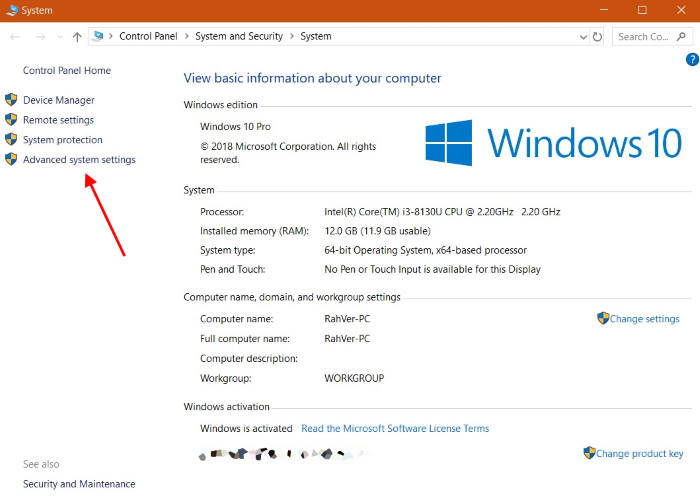Open Advanced system settings link
Image resolution: width=700 pixels, height=504 pixels.
click(x=79, y=159)
